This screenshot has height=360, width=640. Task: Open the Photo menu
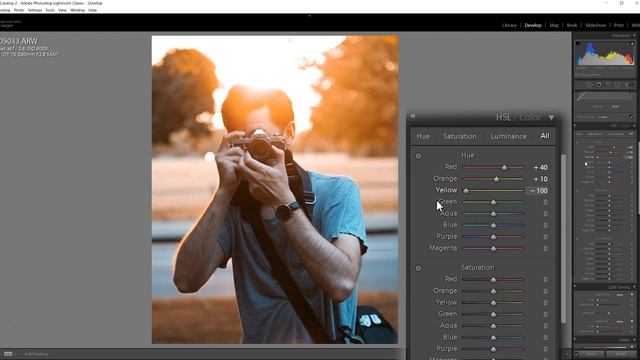click(x=19, y=10)
